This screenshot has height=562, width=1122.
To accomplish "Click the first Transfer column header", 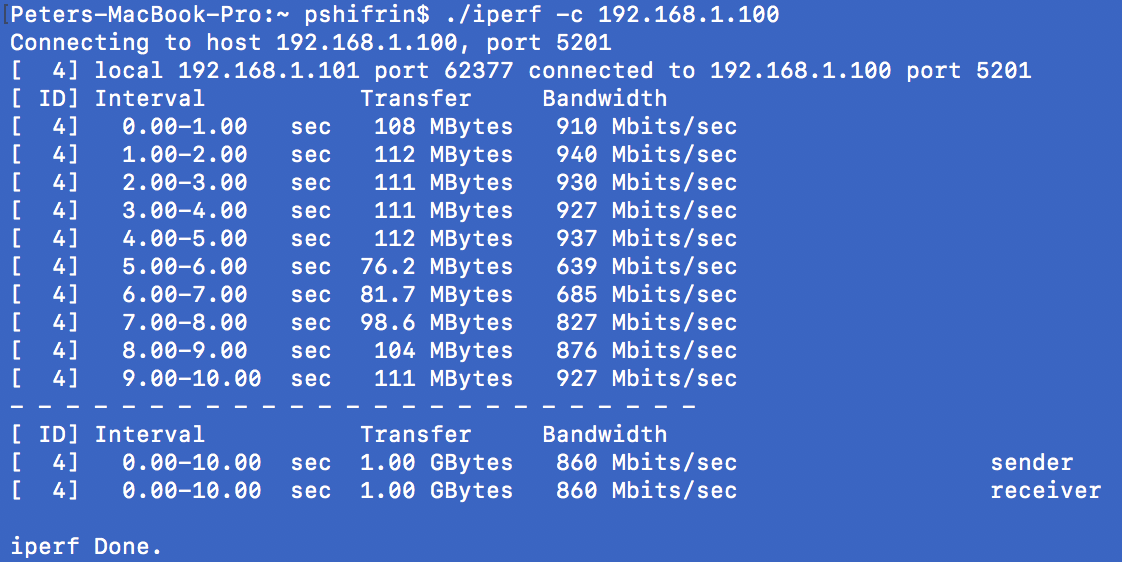I will coord(416,98).
